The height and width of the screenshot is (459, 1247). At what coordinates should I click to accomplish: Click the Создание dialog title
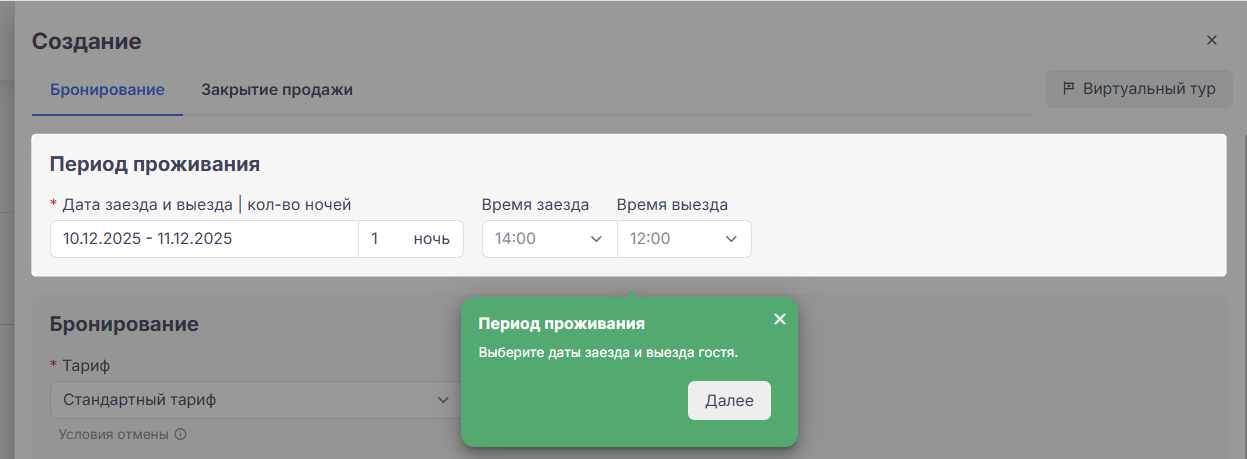click(x=87, y=41)
